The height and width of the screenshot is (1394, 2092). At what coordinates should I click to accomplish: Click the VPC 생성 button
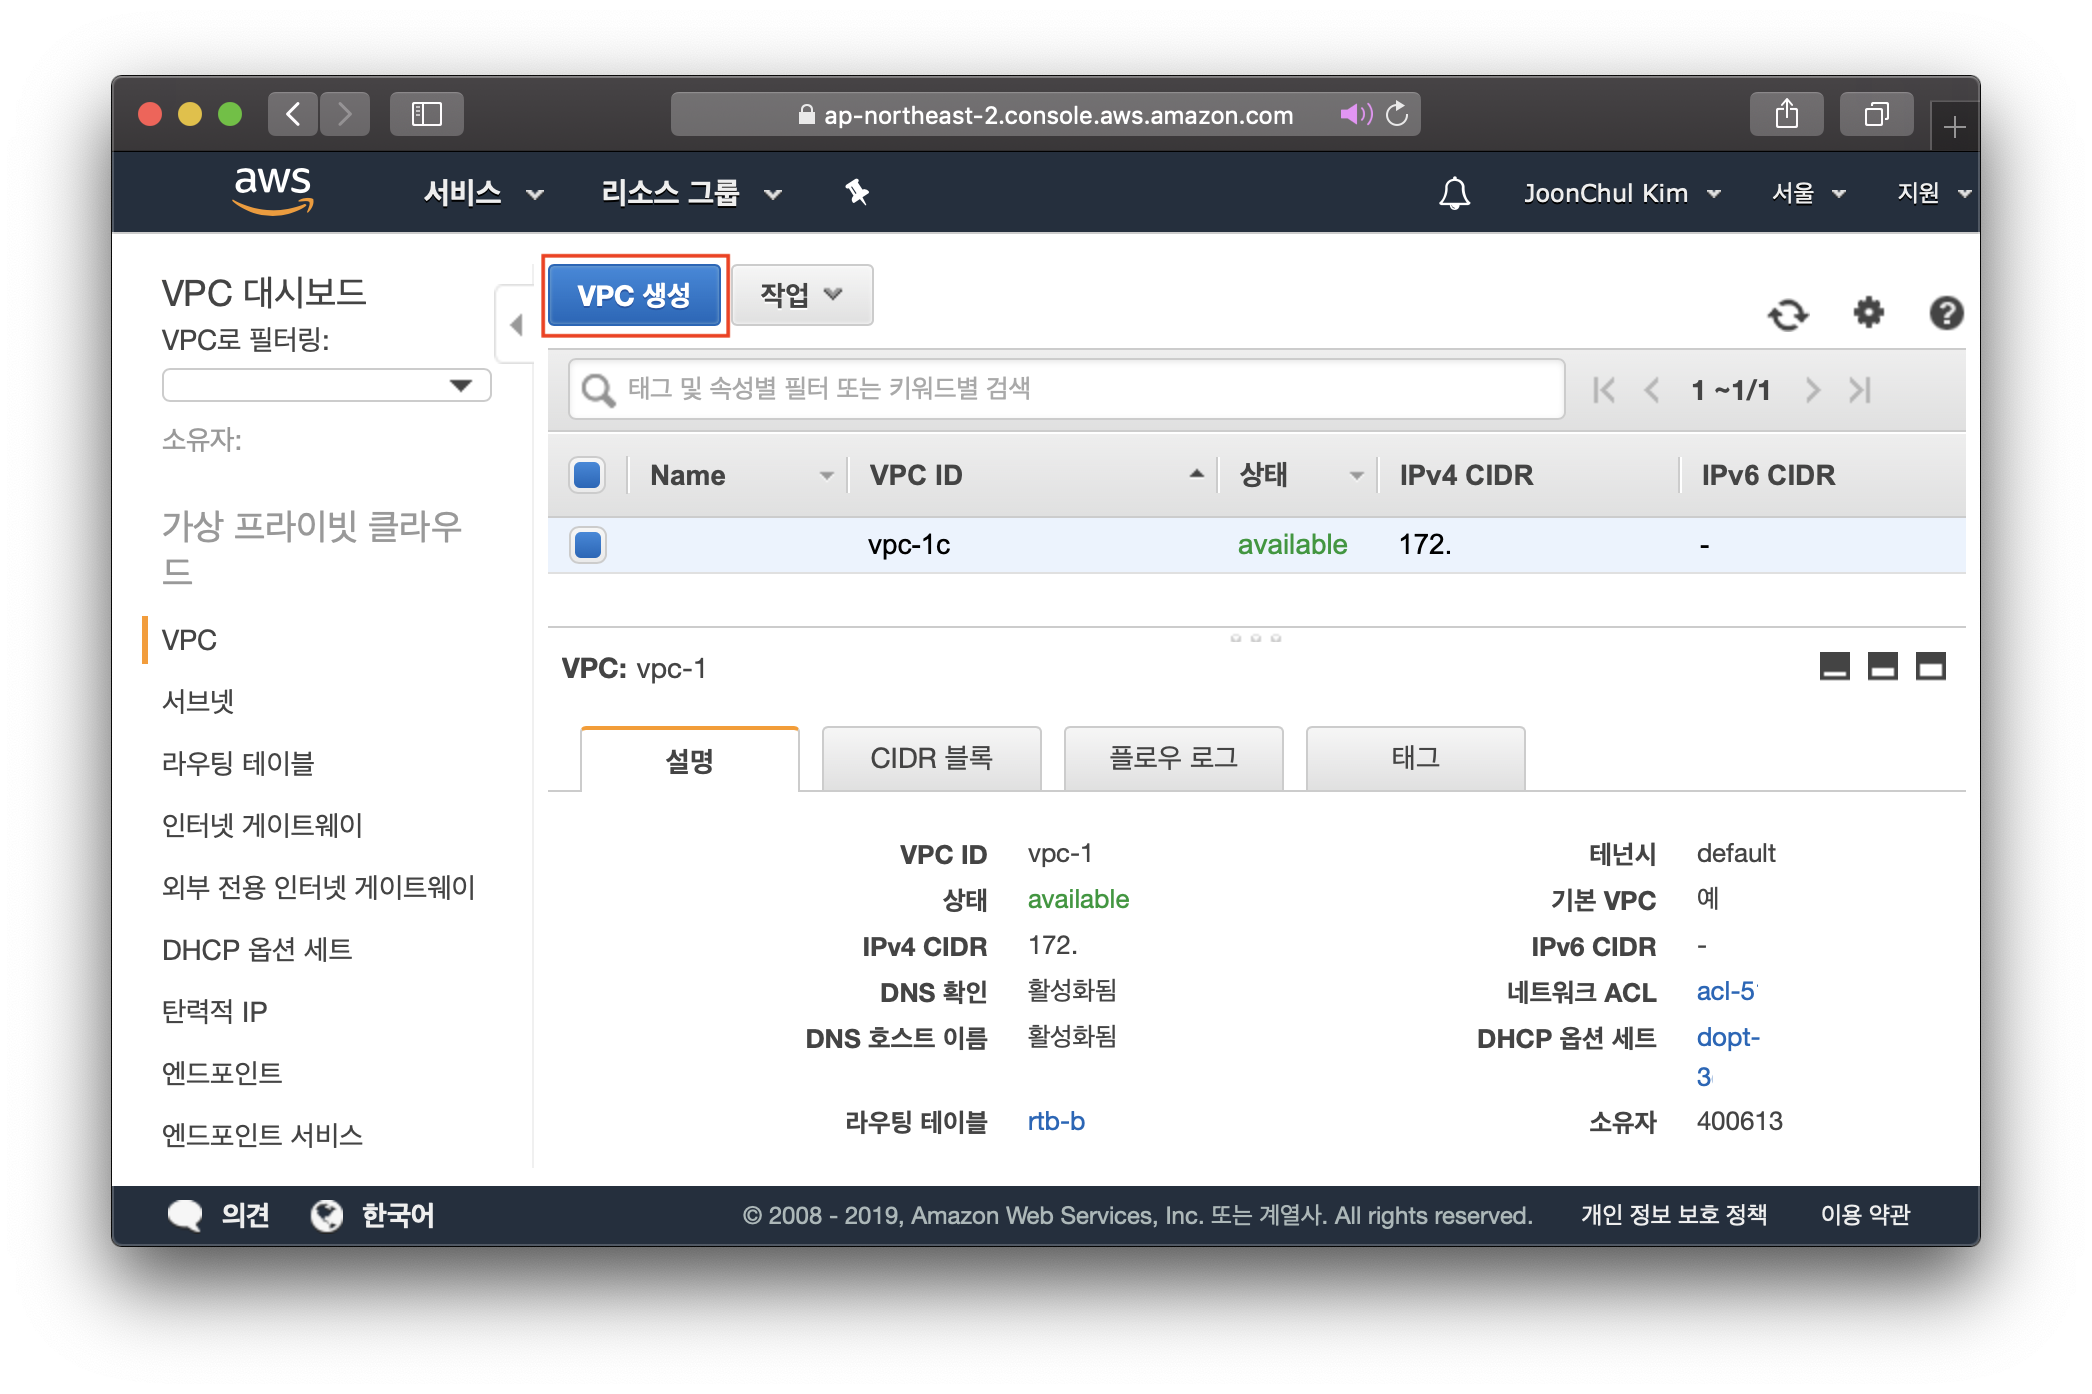(x=634, y=295)
